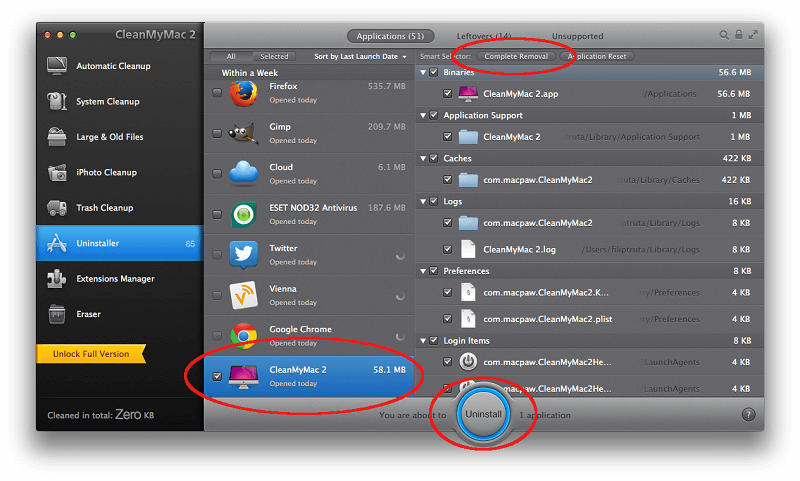
Task: Check the ESET NOD32 Antivirus checkbox
Action: coord(217,214)
